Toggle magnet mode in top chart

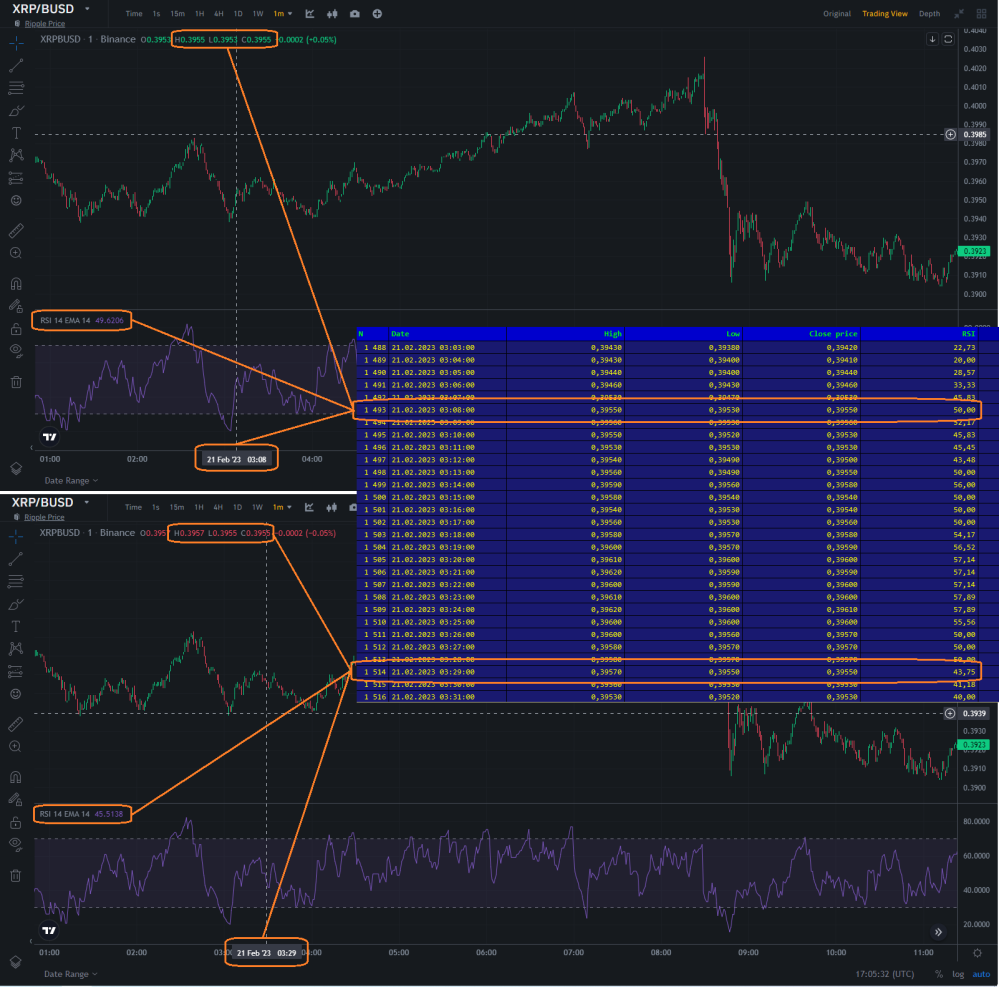16,284
